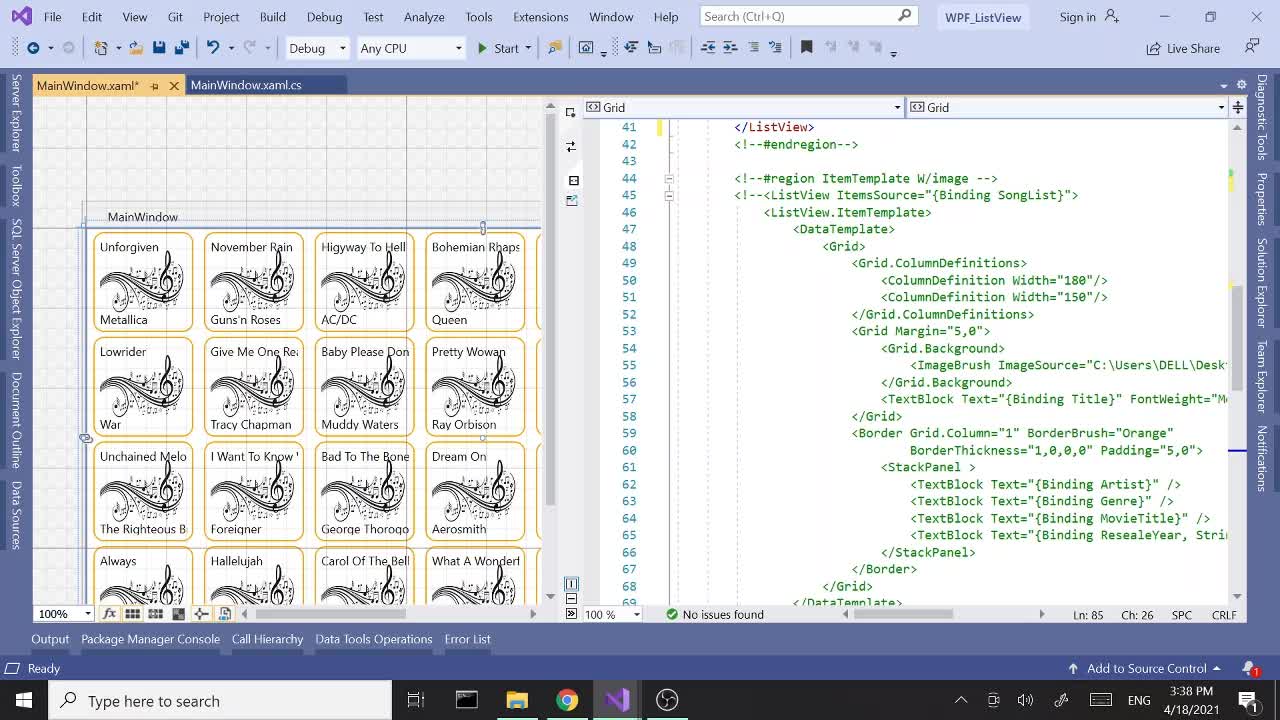Toggle disable project code icon in designer
This screenshot has height=720, width=1280.
click(x=224, y=614)
